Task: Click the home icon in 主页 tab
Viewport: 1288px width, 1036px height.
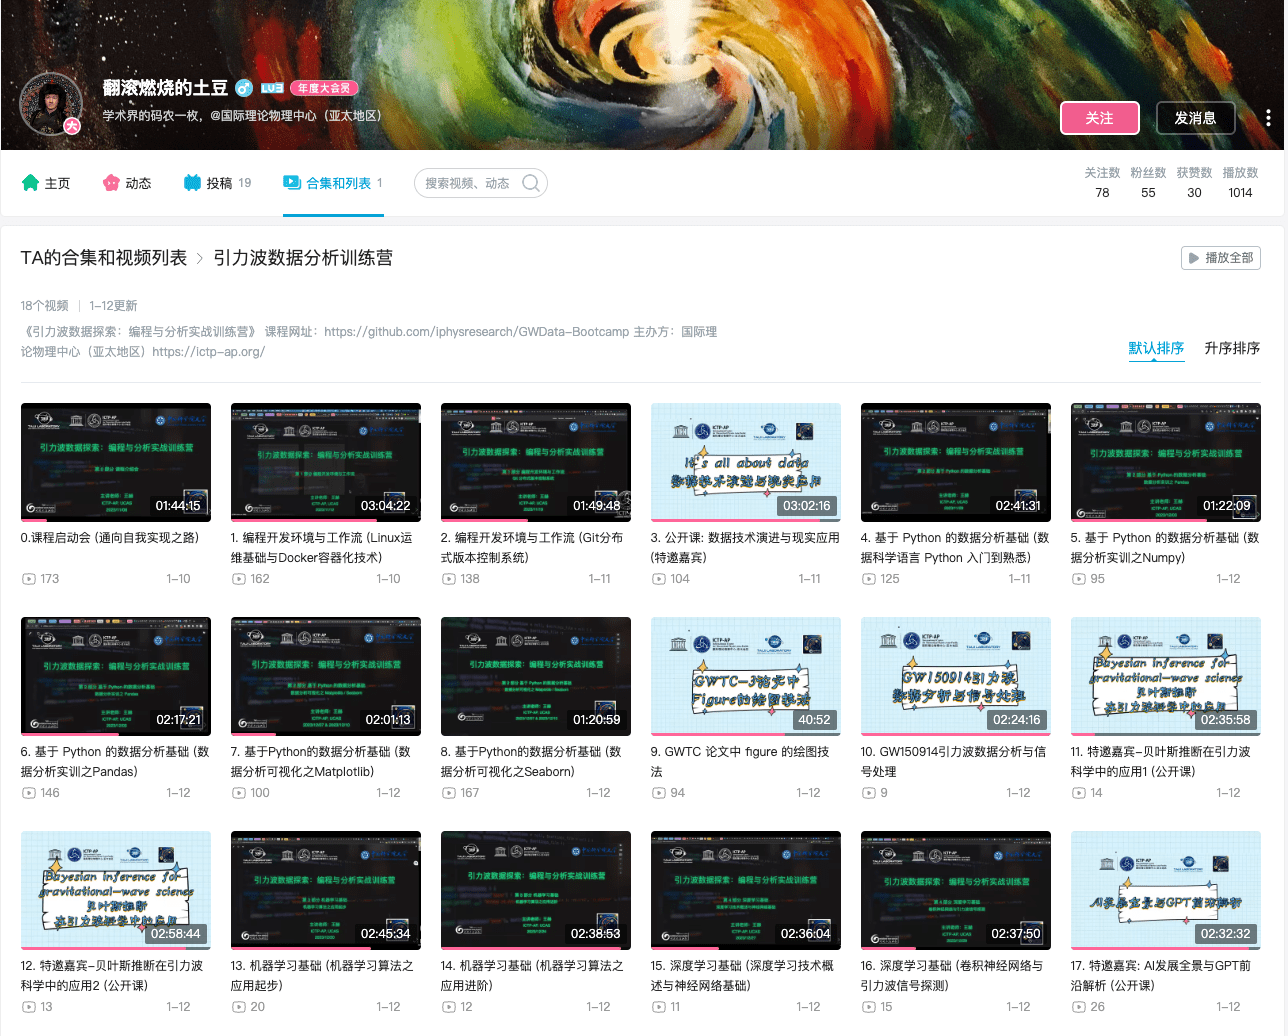Action: coord(30,183)
